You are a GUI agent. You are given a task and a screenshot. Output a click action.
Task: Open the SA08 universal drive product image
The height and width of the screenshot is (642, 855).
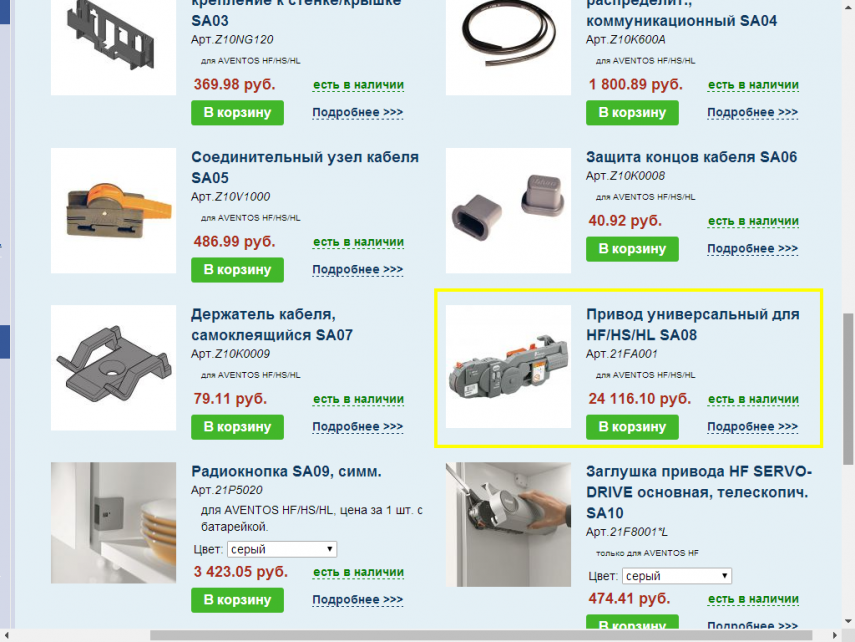tap(508, 367)
